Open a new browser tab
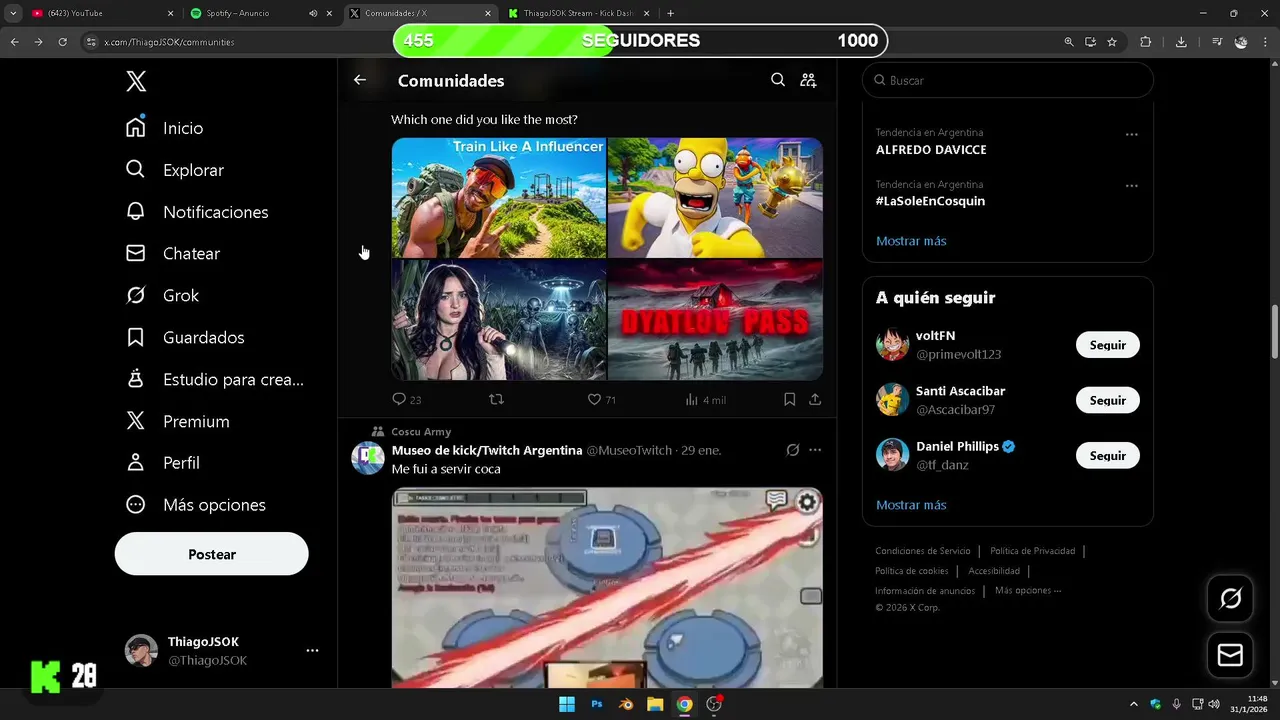1280x720 pixels. point(670,13)
